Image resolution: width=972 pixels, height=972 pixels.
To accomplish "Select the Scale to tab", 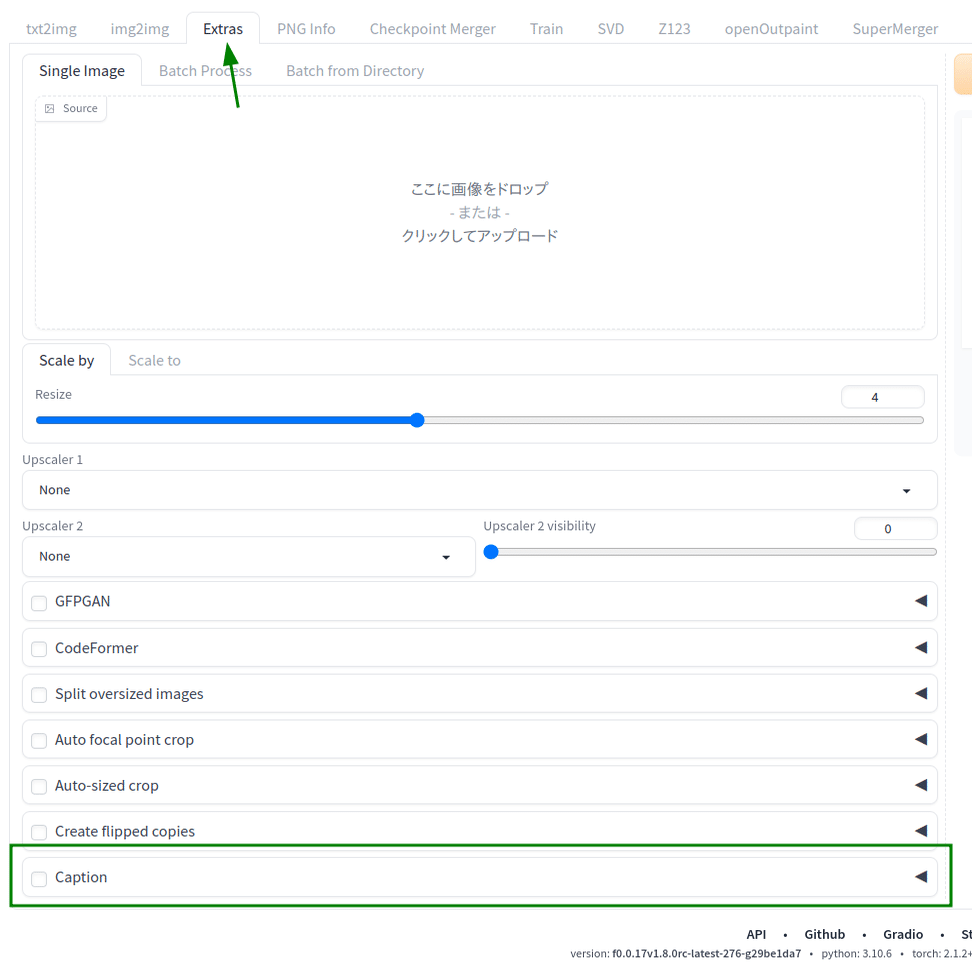I will (x=154, y=361).
